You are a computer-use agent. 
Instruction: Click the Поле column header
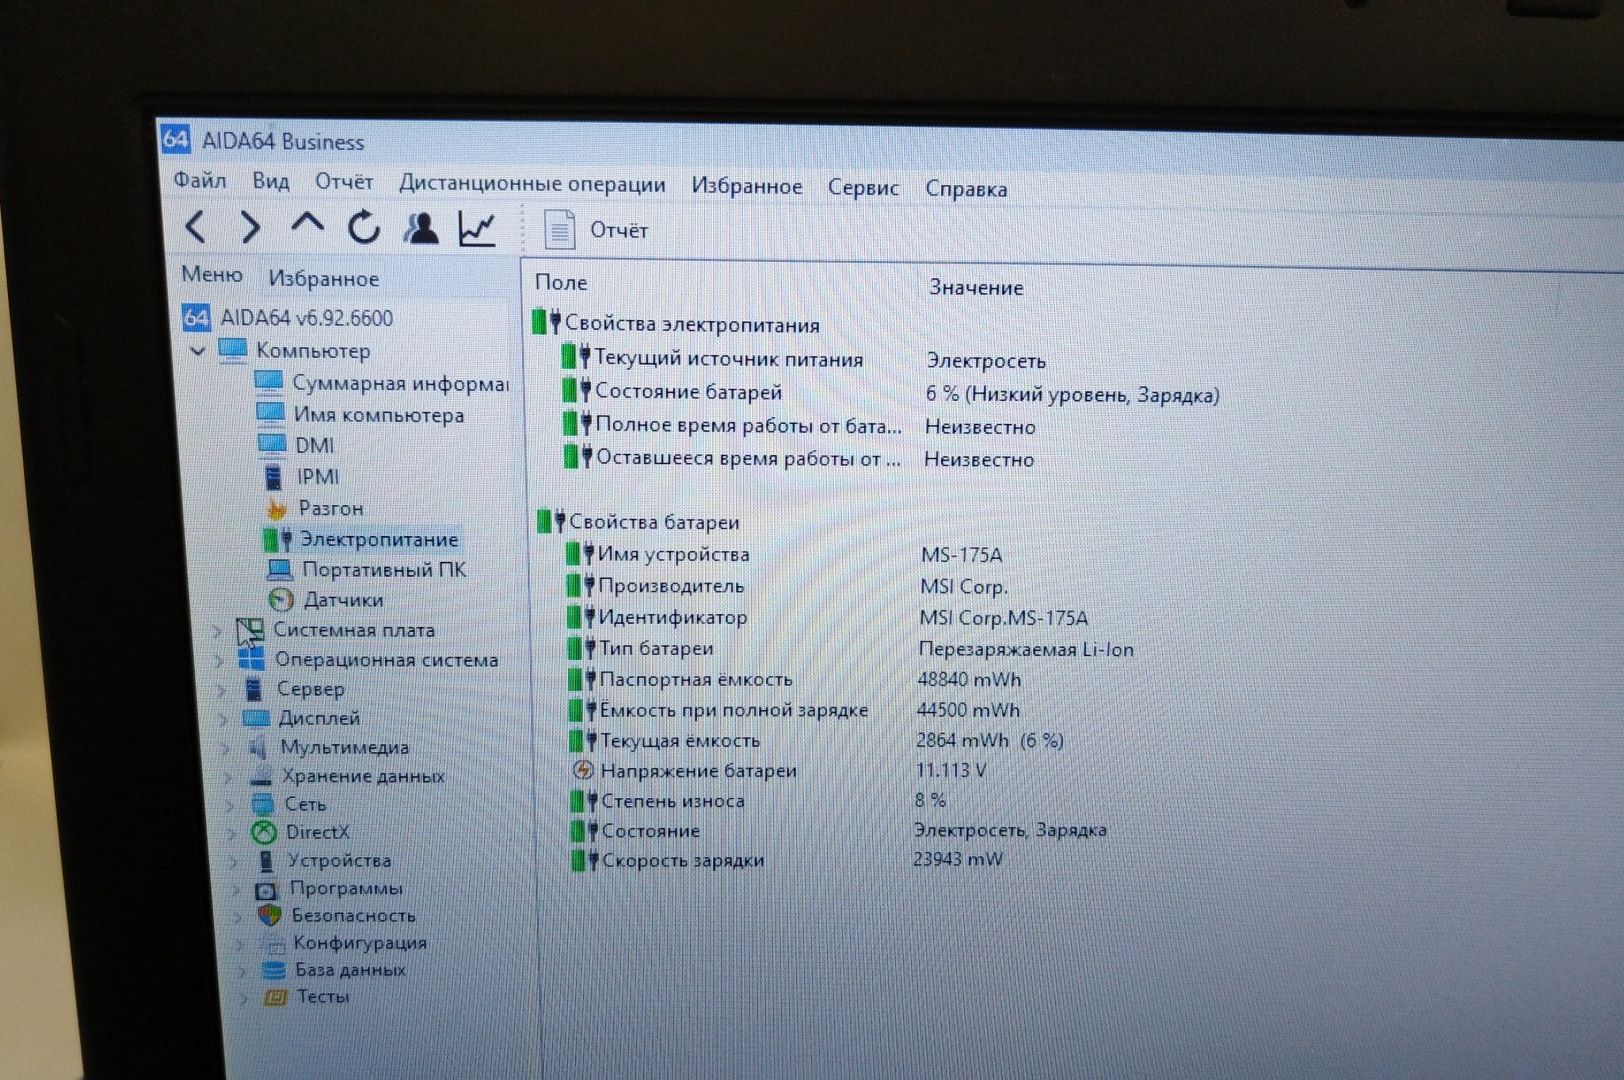[x=561, y=283]
